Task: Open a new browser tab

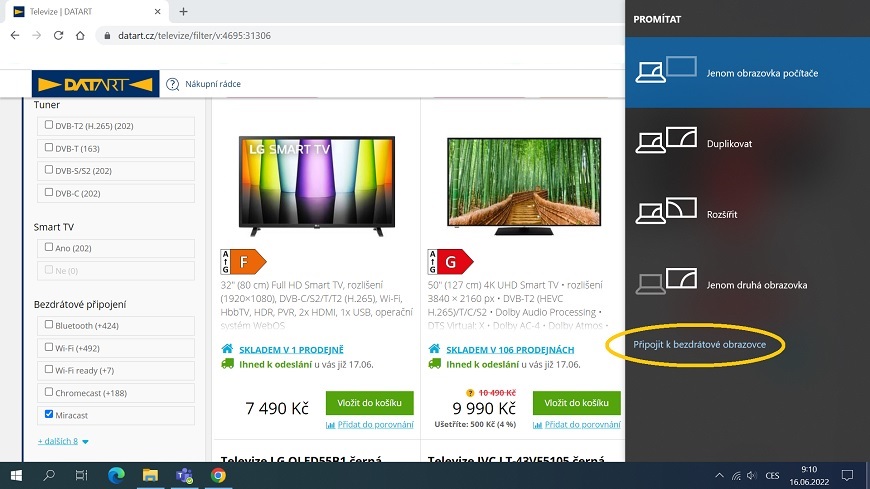Action: [x=183, y=11]
